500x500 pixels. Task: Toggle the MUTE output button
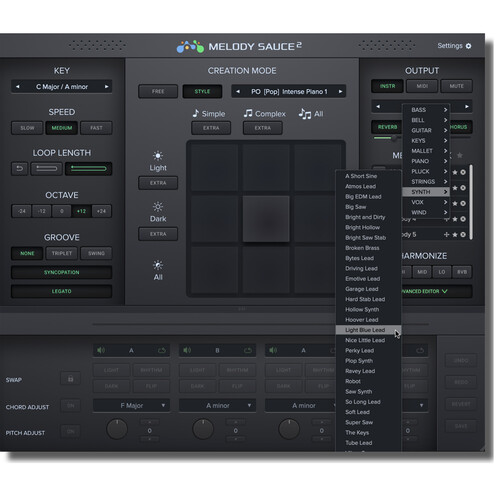[456, 86]
